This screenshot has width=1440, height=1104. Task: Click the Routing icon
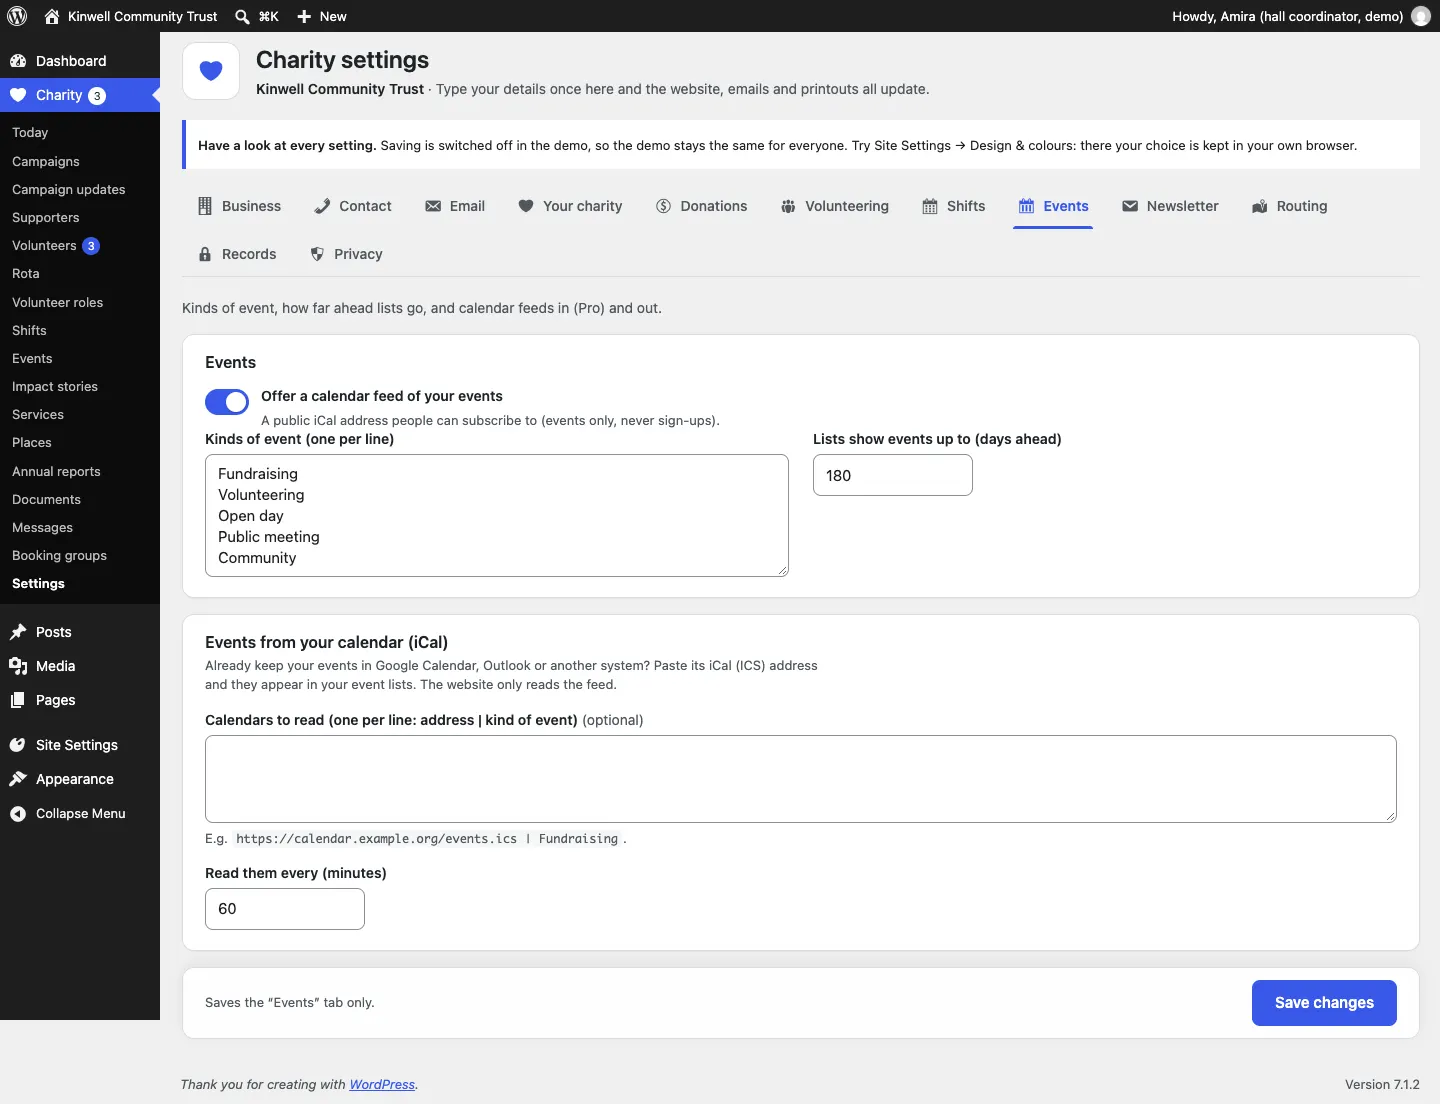pyautogui.click(x=1260, y=206)
